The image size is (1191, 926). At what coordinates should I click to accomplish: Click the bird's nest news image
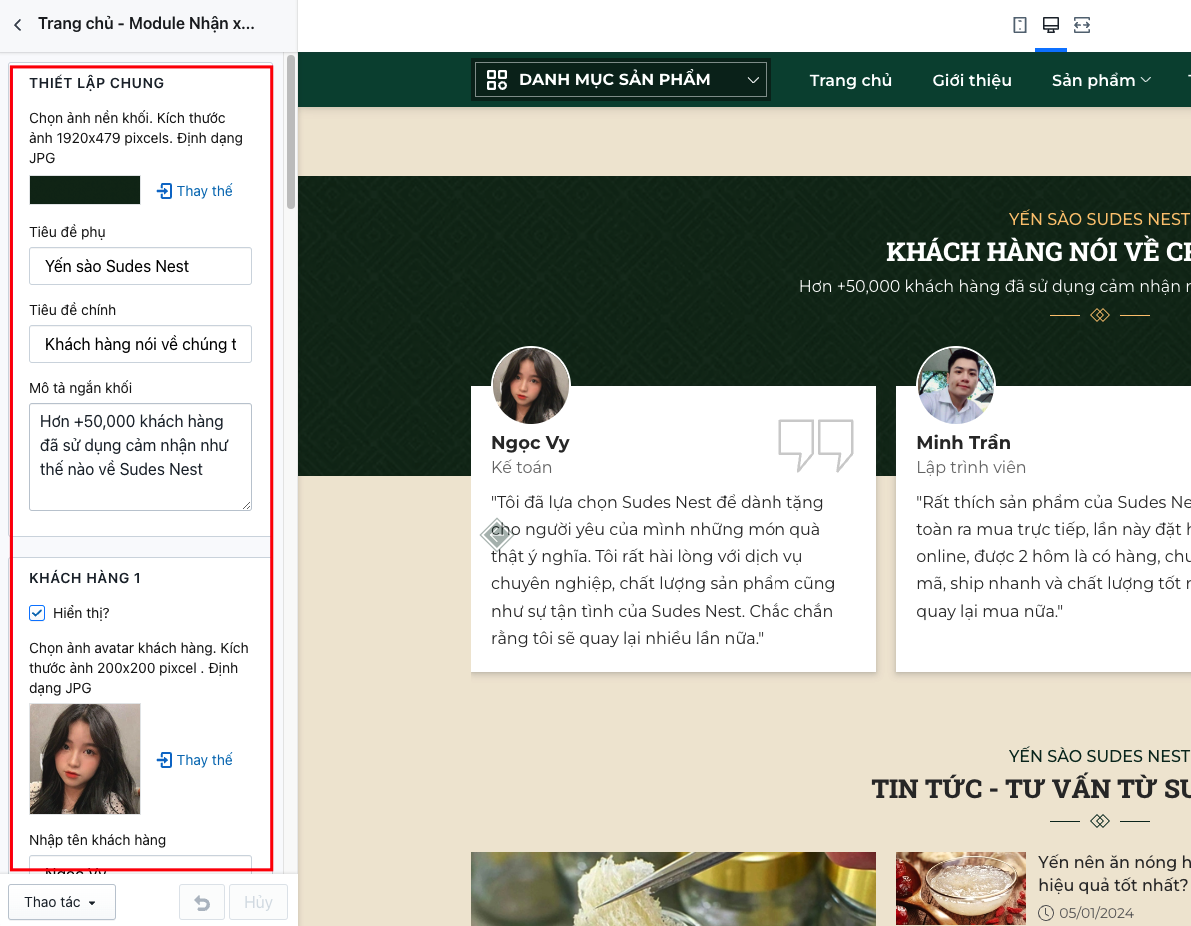pyautogui.click(x=673, y=889)
